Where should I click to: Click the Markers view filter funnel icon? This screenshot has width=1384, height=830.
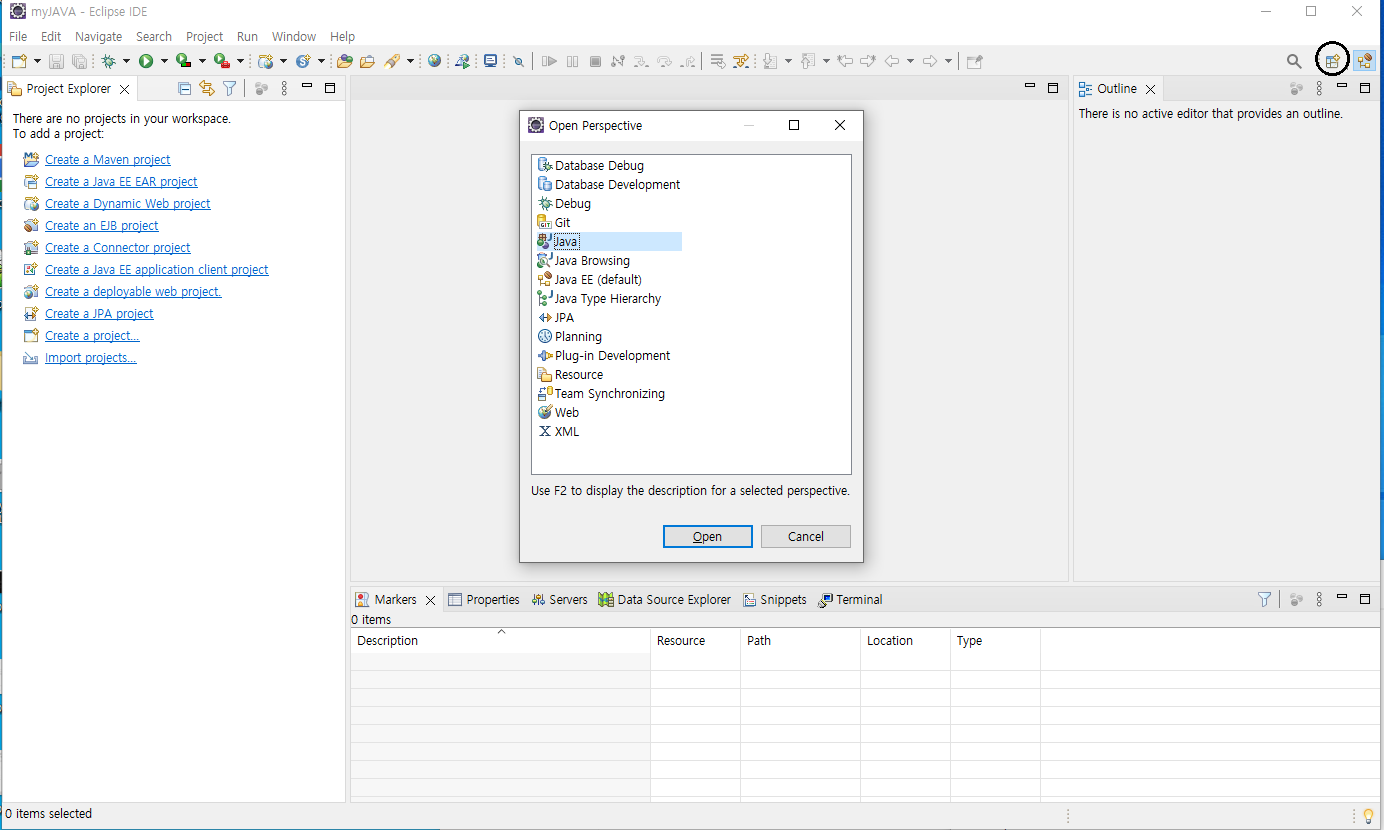click(x=1264, y=599)
